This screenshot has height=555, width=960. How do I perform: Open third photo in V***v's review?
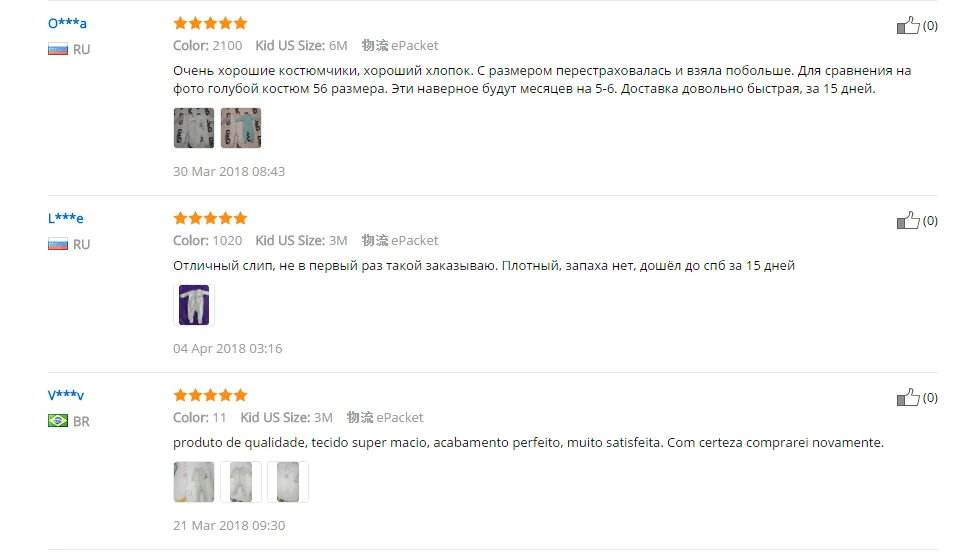pyautogui.click(x=288, y=482)
